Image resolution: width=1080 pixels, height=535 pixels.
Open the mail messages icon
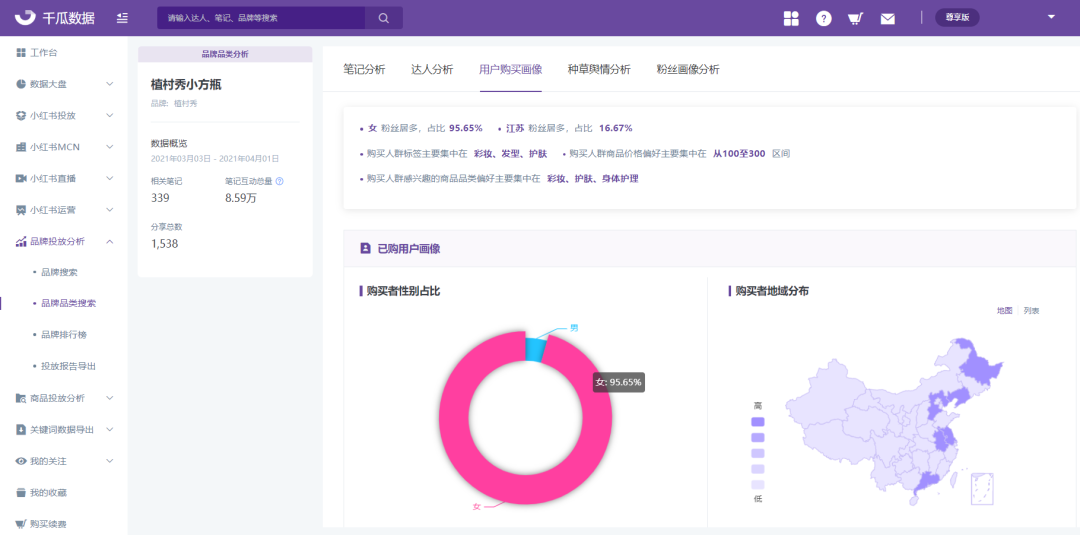click(x=888, y=19)
